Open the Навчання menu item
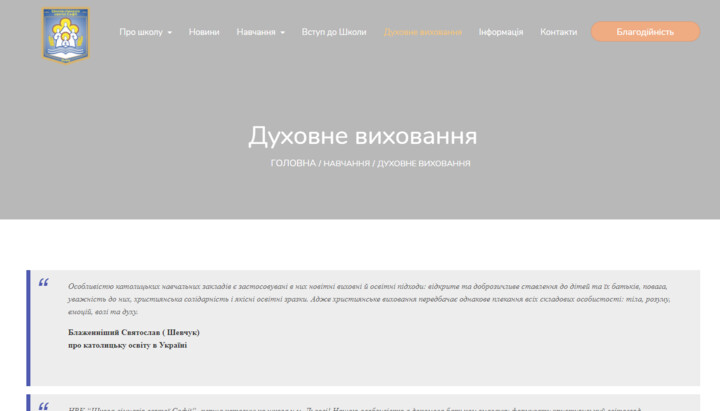Screen dimensions: 720x411 (x=256, y=32)
